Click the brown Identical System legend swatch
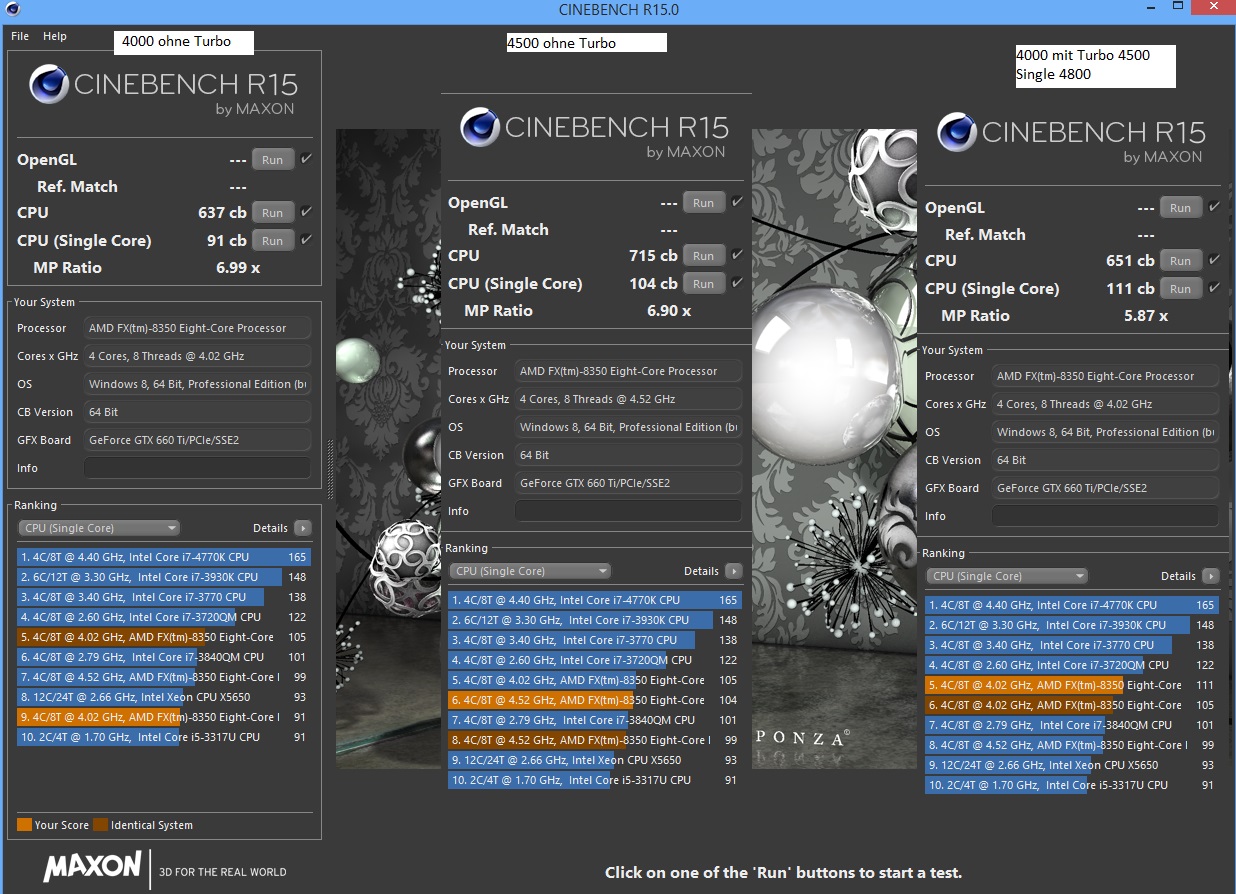This screenshot has width=1236, height=894. [100, 825]
